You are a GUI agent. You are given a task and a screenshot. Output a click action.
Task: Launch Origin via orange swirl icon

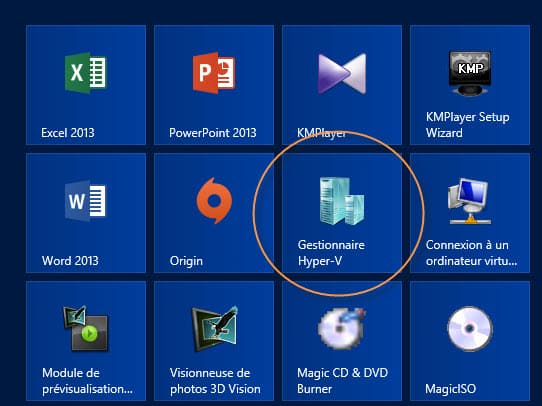[x=214, y=201]
